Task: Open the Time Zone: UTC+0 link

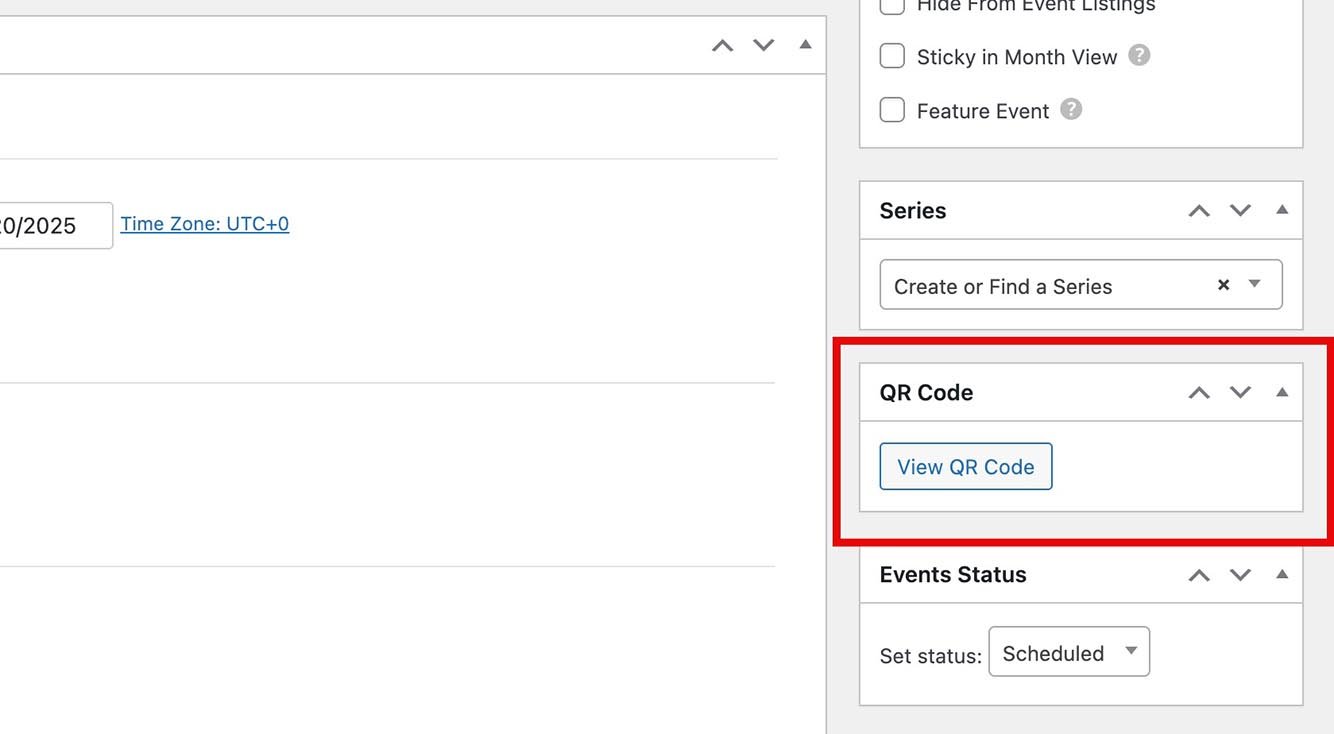Action: point(205,224)
